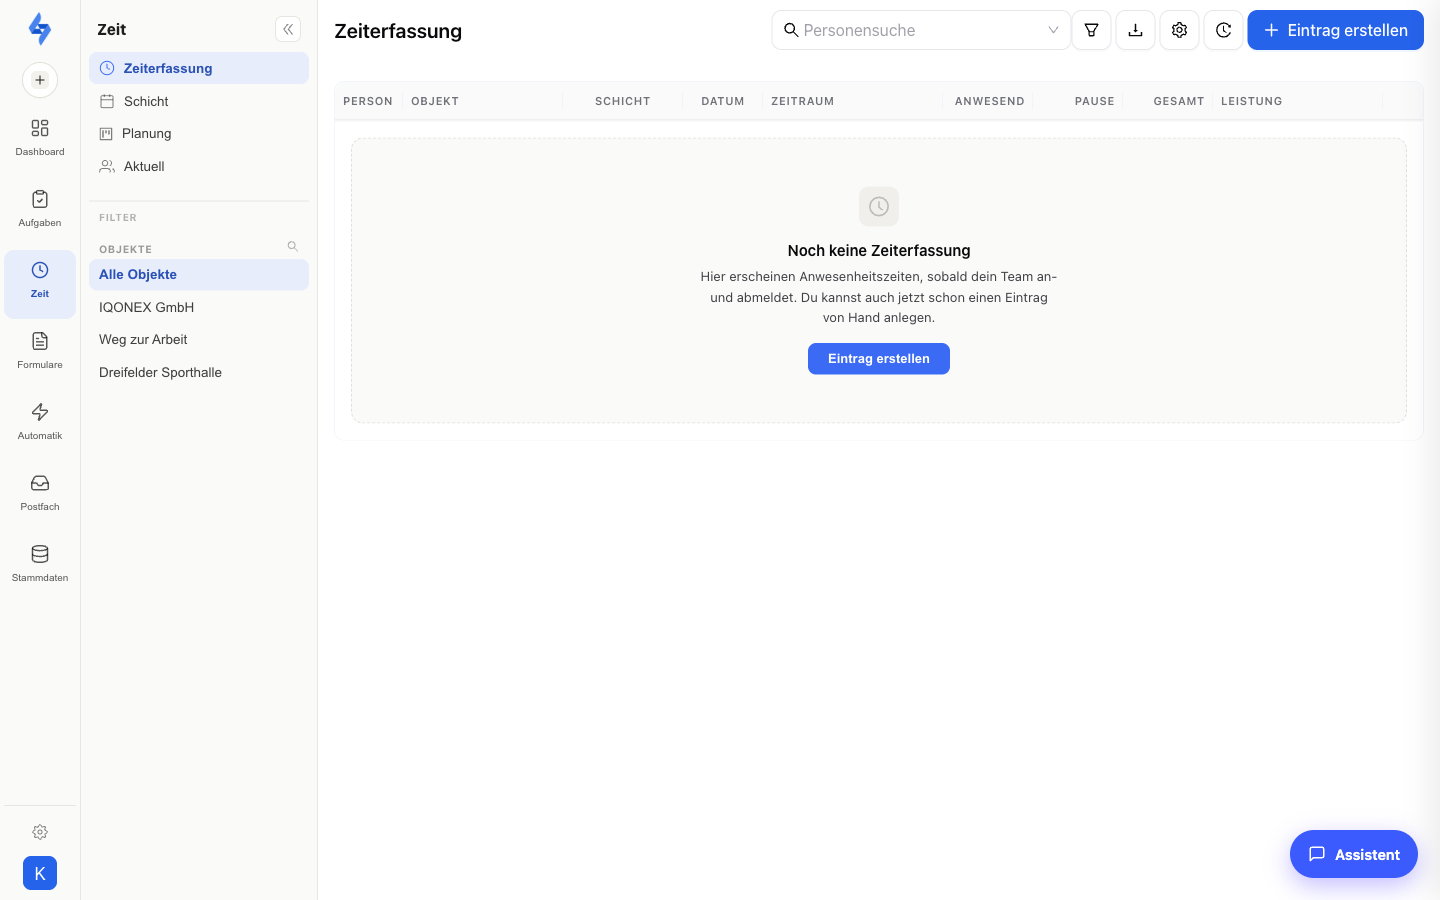The image size is (1440, 900).
Task: Click the ANWESEND column header
Action: coord(990,101)
